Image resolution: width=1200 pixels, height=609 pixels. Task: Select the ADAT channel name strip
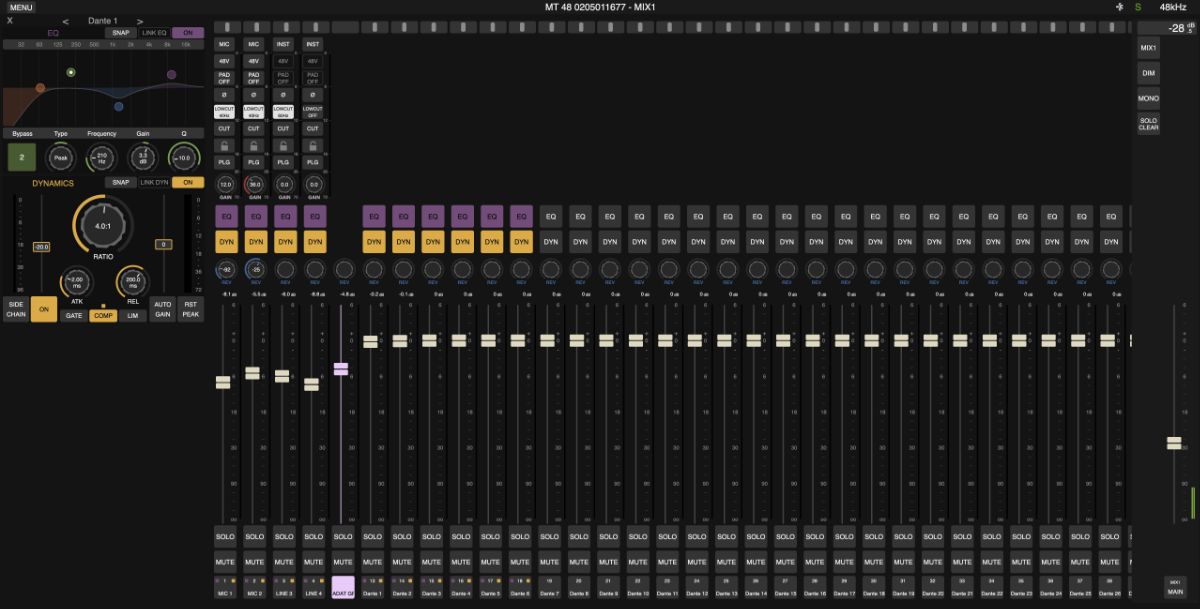[x=343, y=587]
